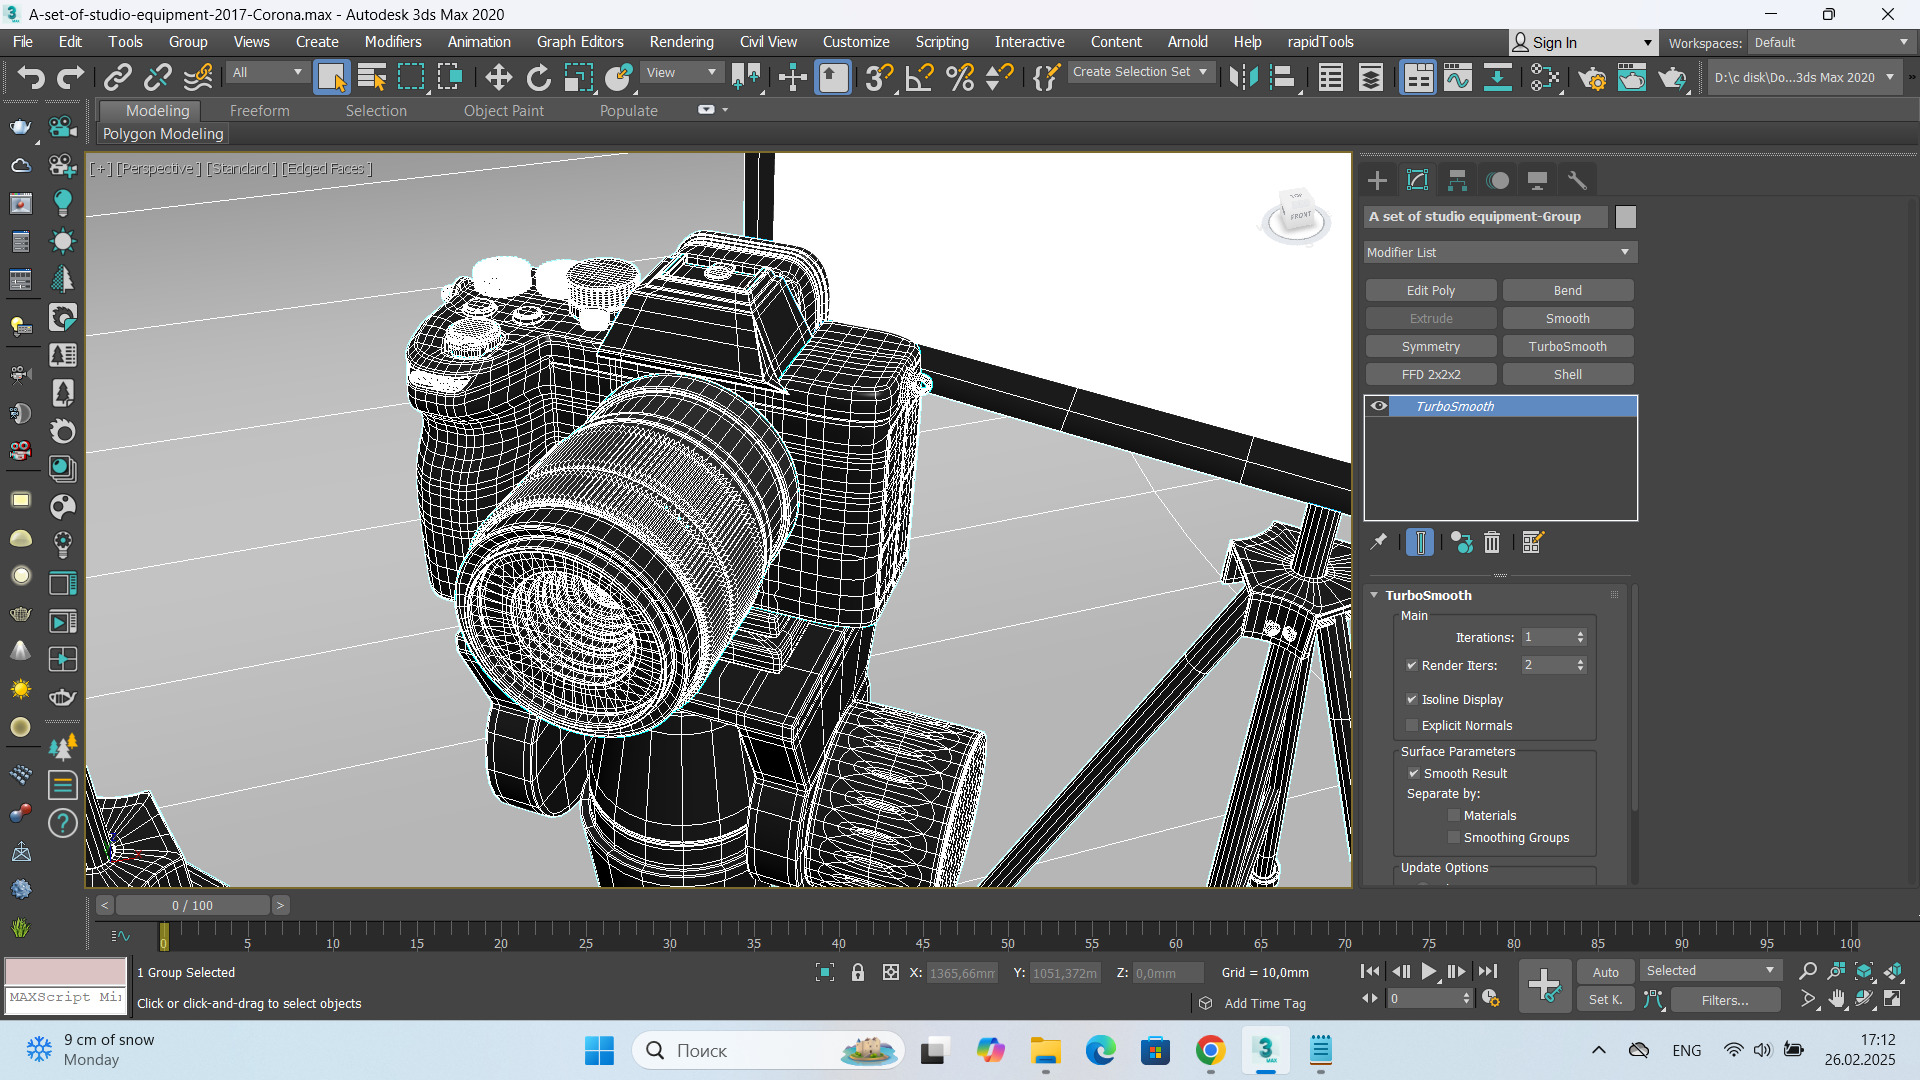Switch to the Object Paint tab
Image resolution: width=1920 pixels, height=1080 pixels.
point(503,110)
